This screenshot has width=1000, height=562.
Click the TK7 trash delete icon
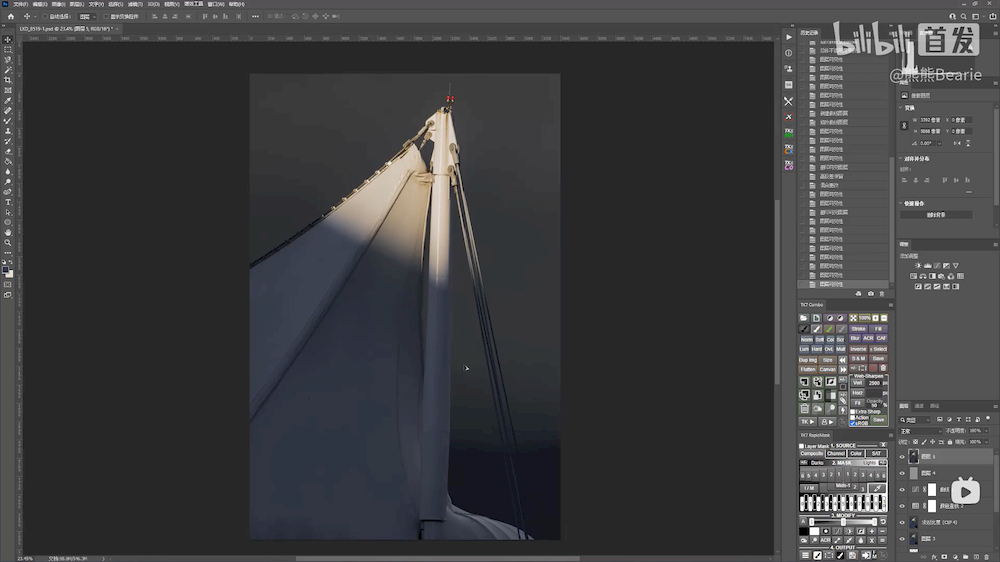pyautogui.click(x=804, y=408)
